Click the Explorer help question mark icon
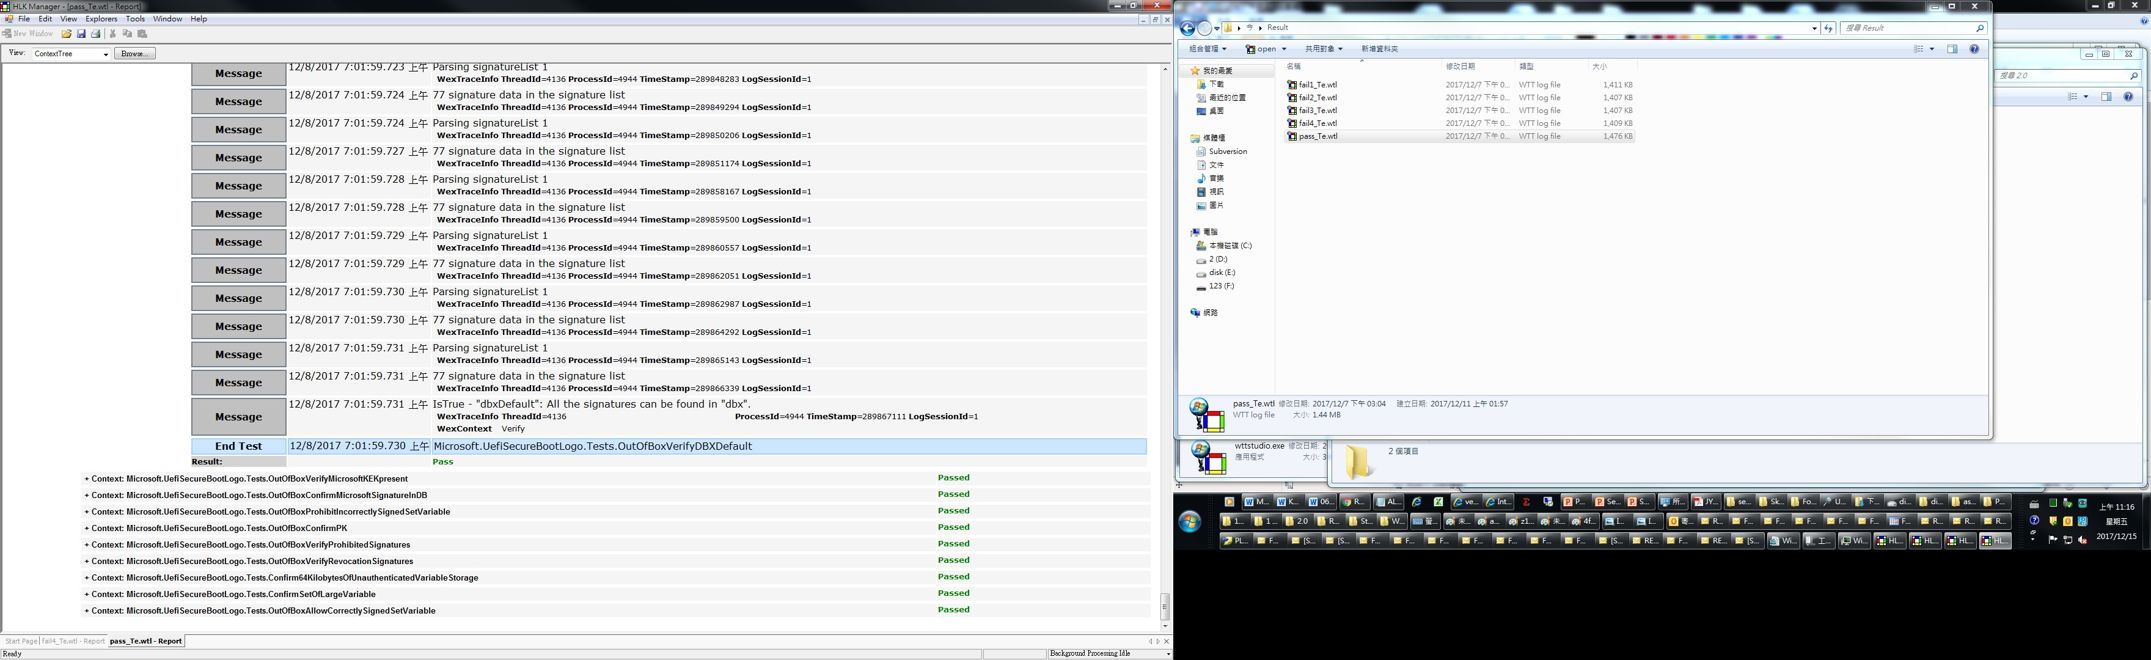The width and height of the screenshot is (2151, 660). 1974,49
